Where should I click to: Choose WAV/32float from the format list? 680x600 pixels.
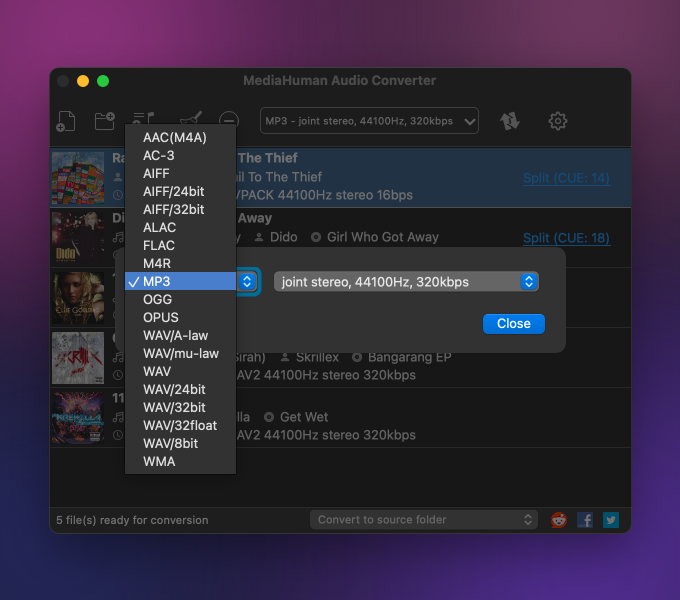(x=180, y=425)
